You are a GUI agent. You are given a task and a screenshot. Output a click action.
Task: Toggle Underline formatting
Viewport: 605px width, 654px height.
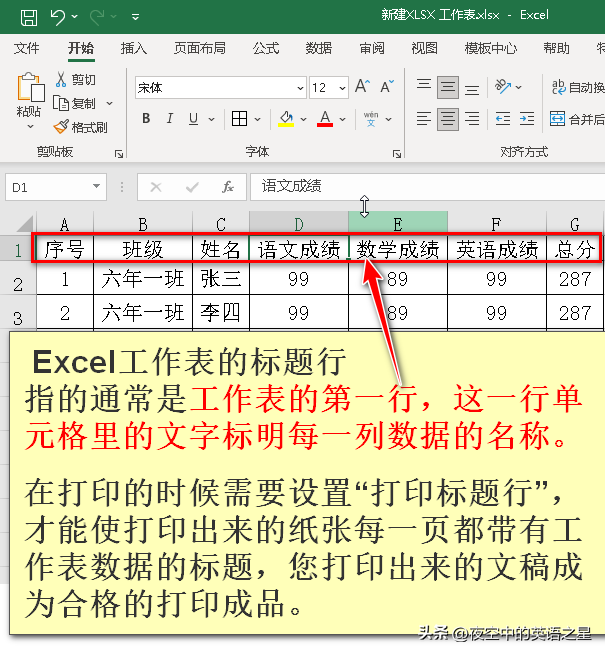click(193, 119)
